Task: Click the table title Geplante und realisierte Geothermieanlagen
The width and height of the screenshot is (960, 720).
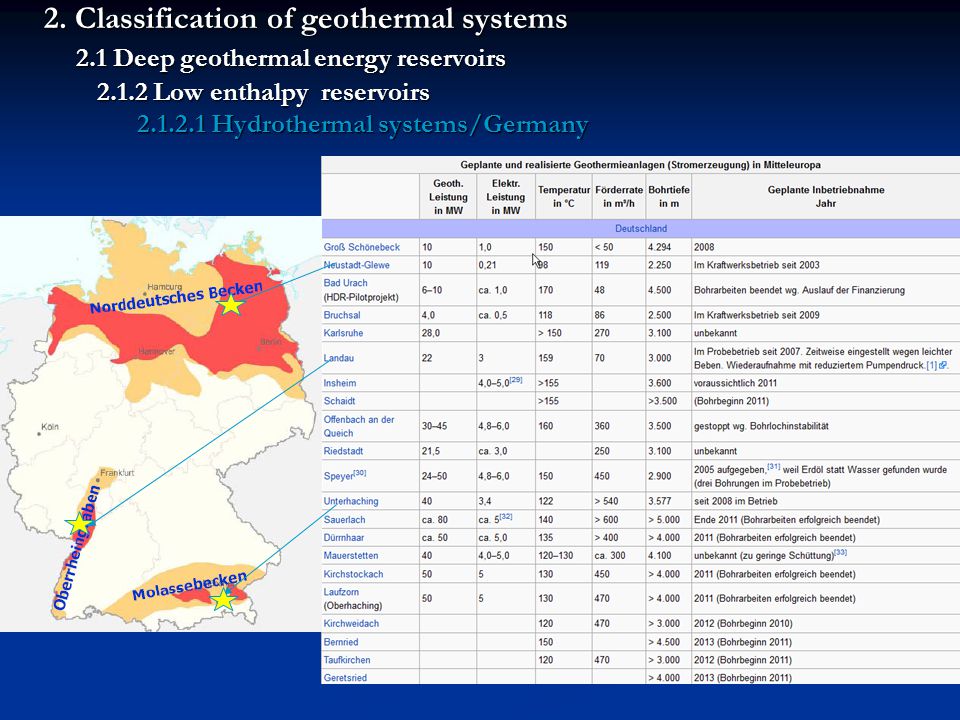Action: [640, 165]
